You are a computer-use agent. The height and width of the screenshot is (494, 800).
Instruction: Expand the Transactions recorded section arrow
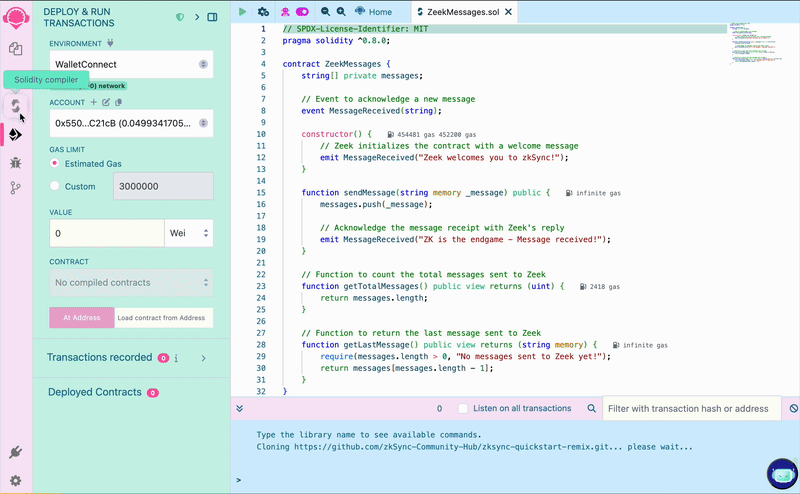[204, 358]
